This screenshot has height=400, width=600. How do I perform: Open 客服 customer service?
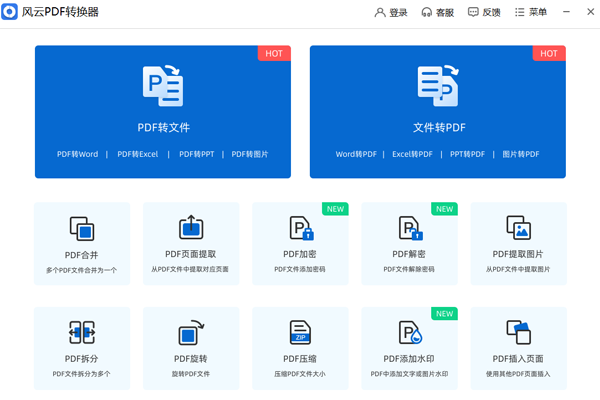tap(437, 13)
